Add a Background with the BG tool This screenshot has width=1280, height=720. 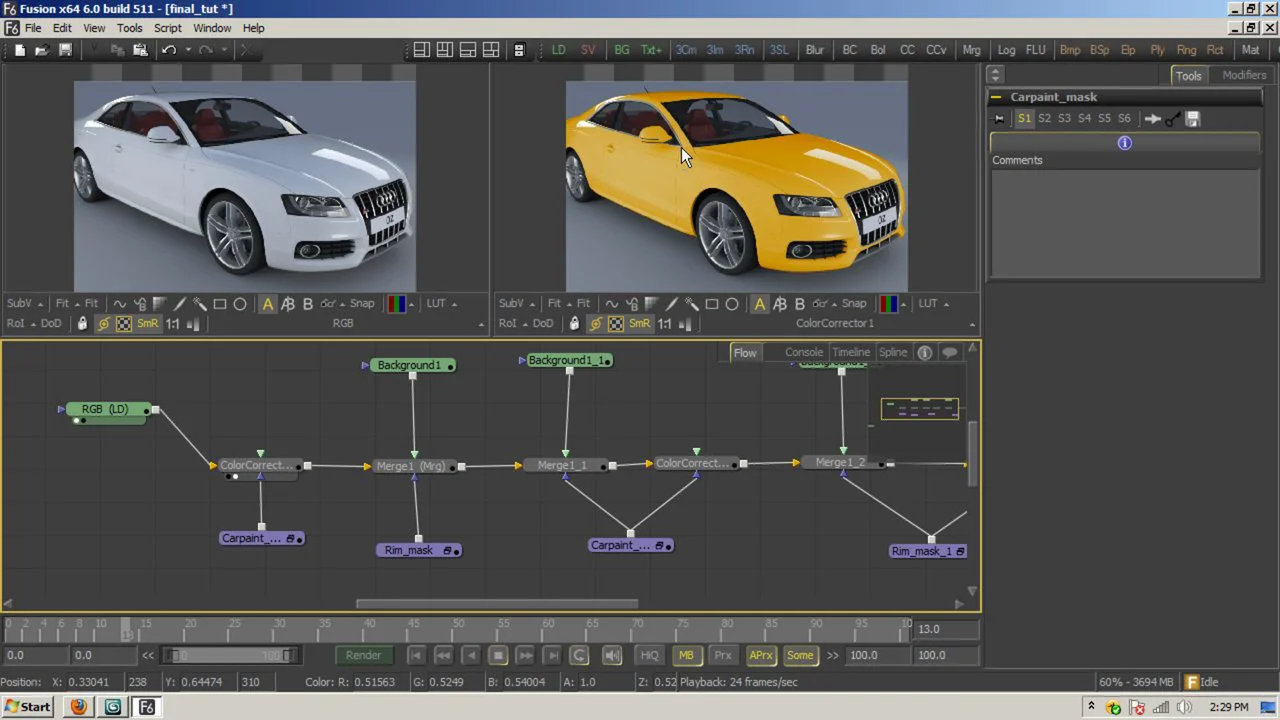(x=622, y=50)
